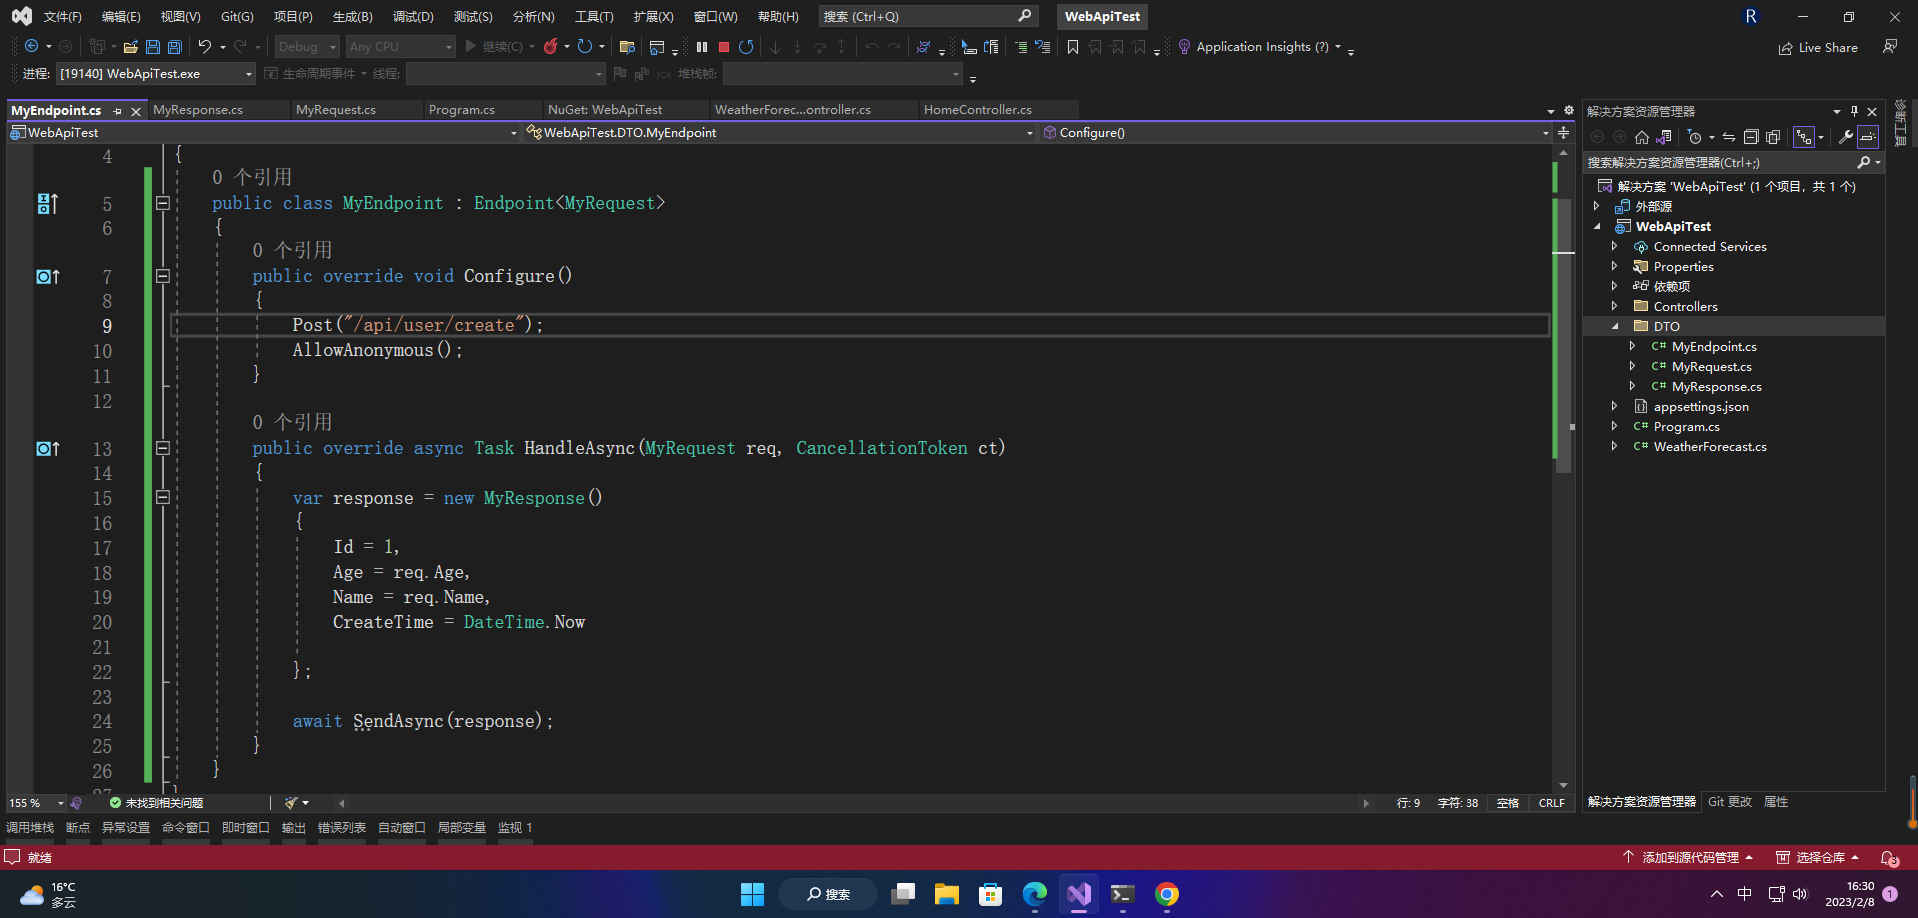Close the MyEndpoint.cs tab
The image size is (1918, 918).
(x=136, y=111)
